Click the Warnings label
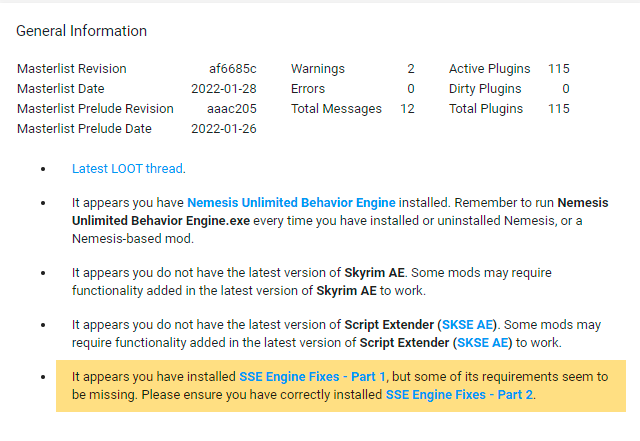The width and height of the screenshot is (640, 441). [318, 69]
